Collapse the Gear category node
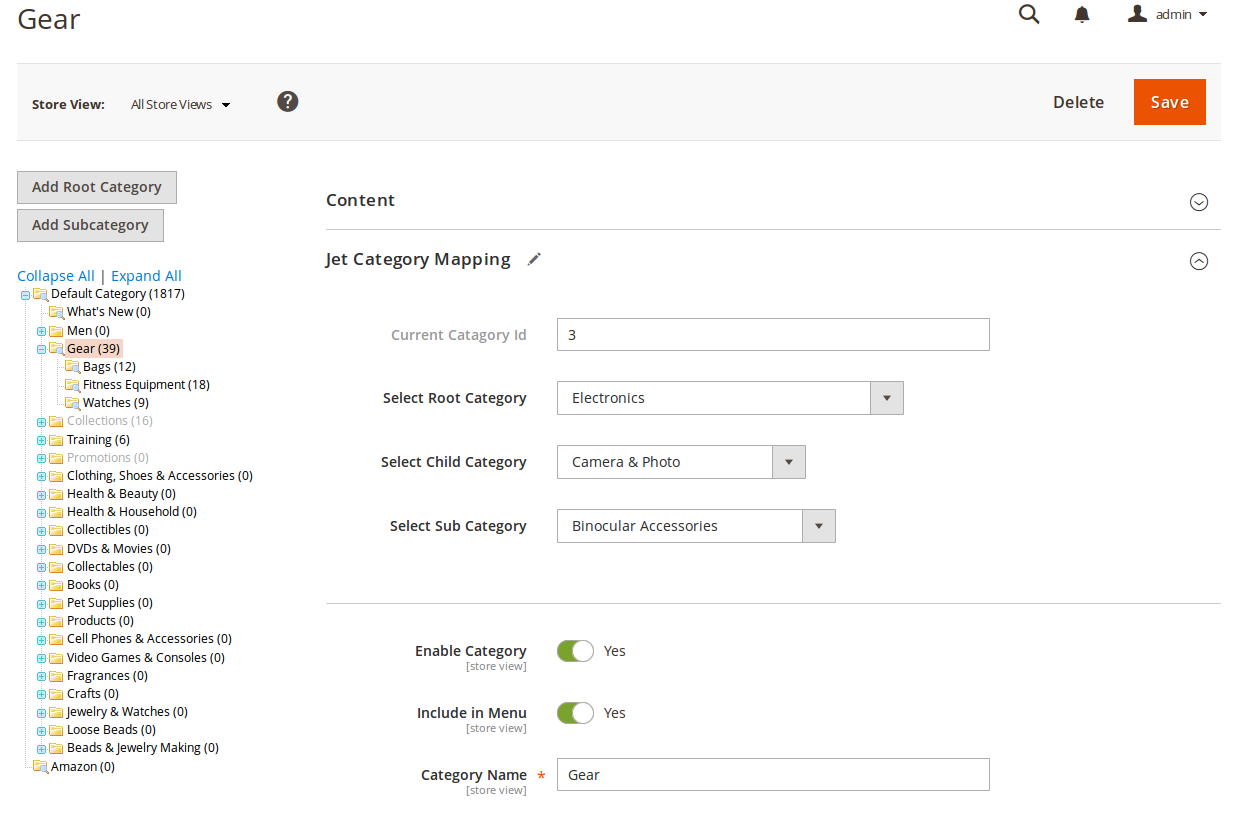The height and width of the screenshot is (818, 1250). point(41,349)
